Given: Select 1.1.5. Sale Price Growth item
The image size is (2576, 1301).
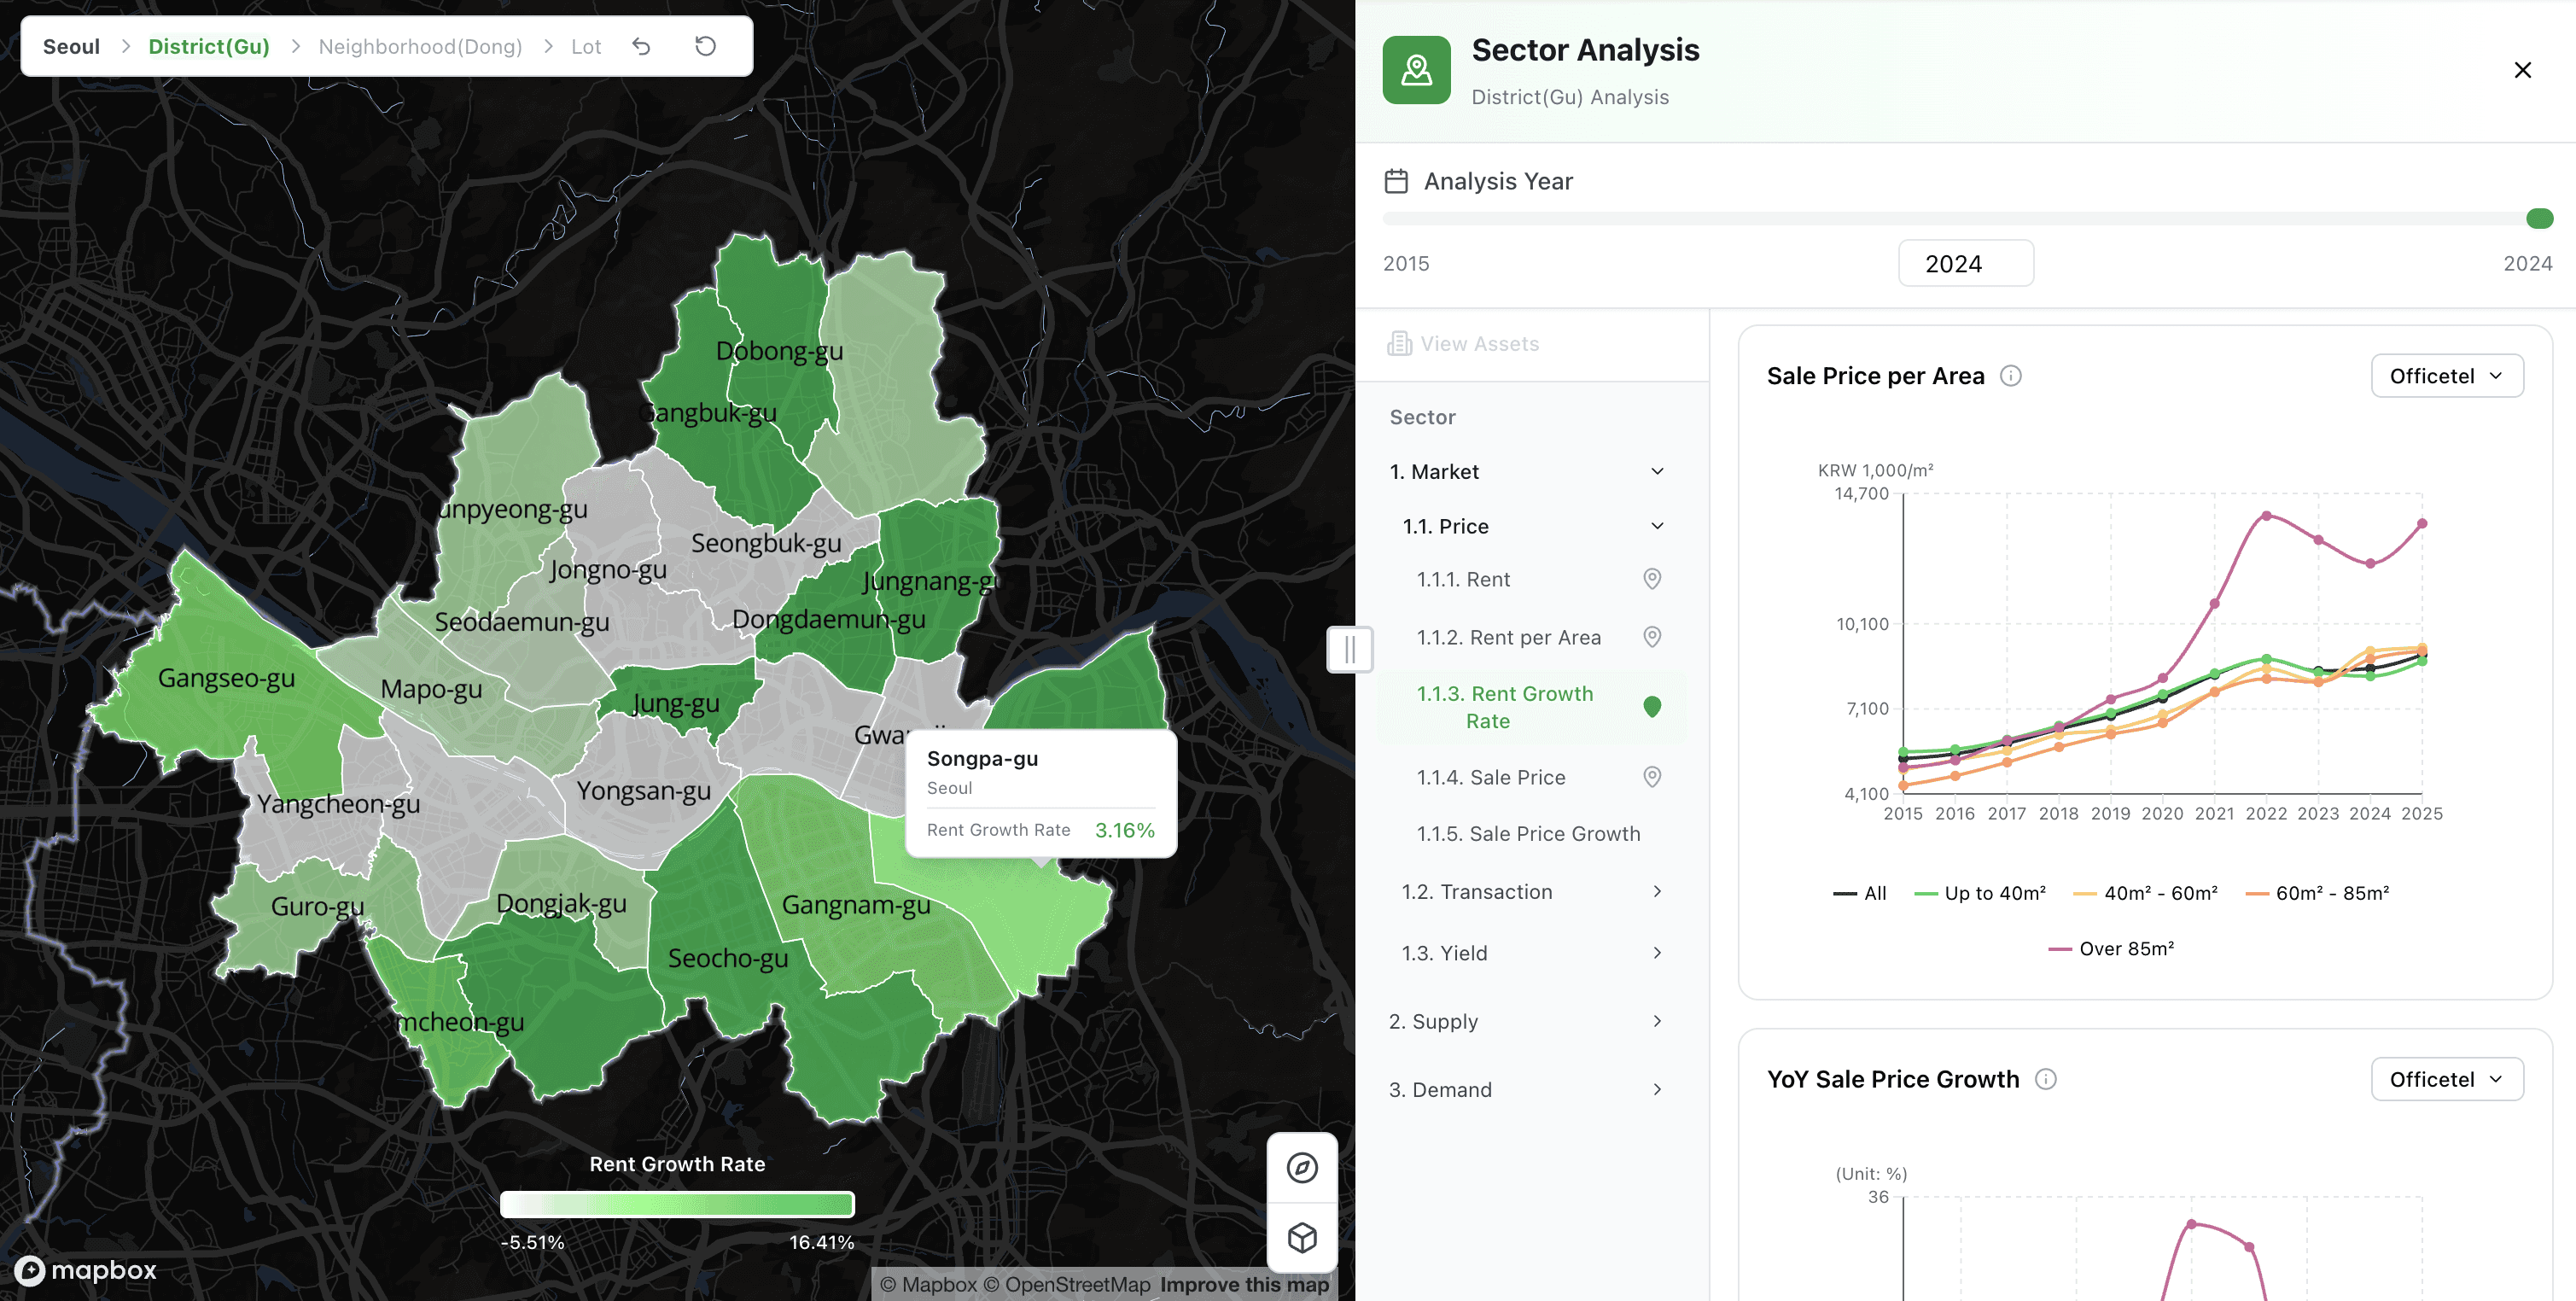Looking at the screenshot, I should tap(1528, 833).
